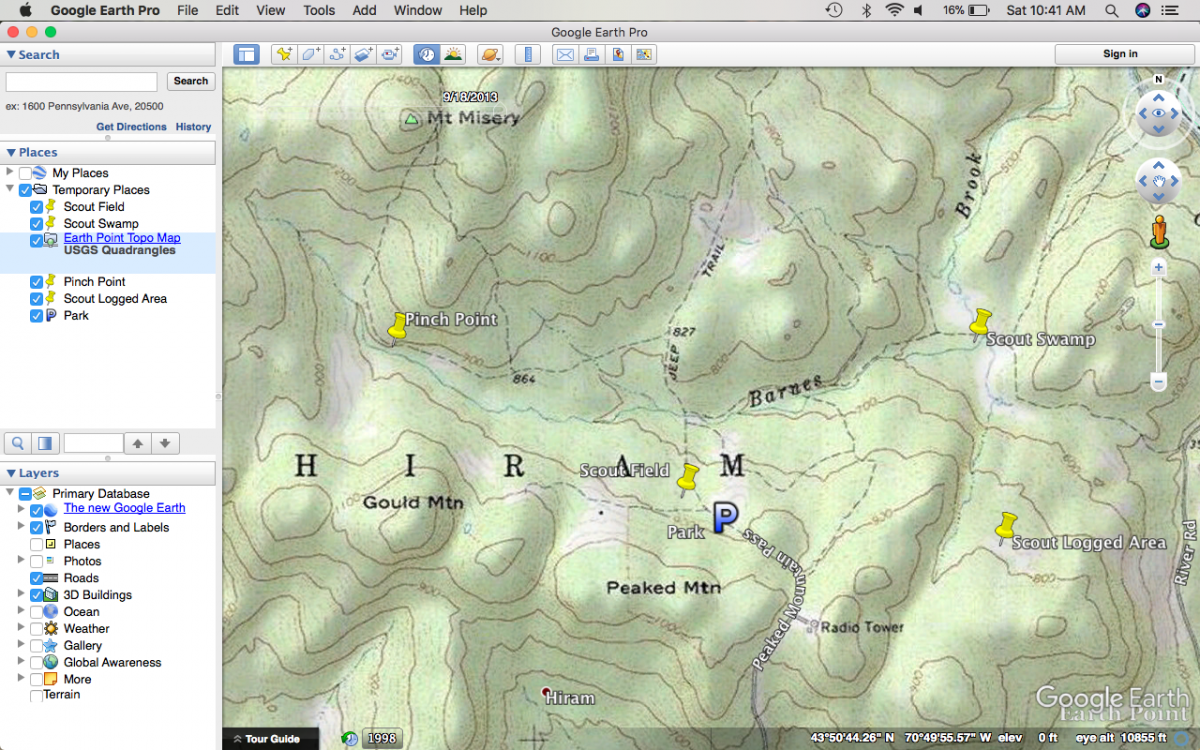Open the File menu

187,10
